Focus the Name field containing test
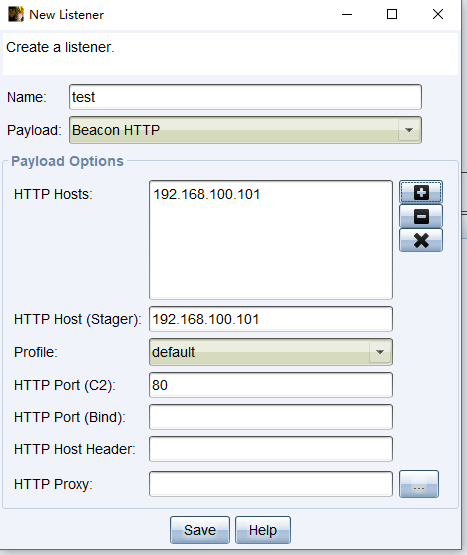 click(x=245, y=97)
